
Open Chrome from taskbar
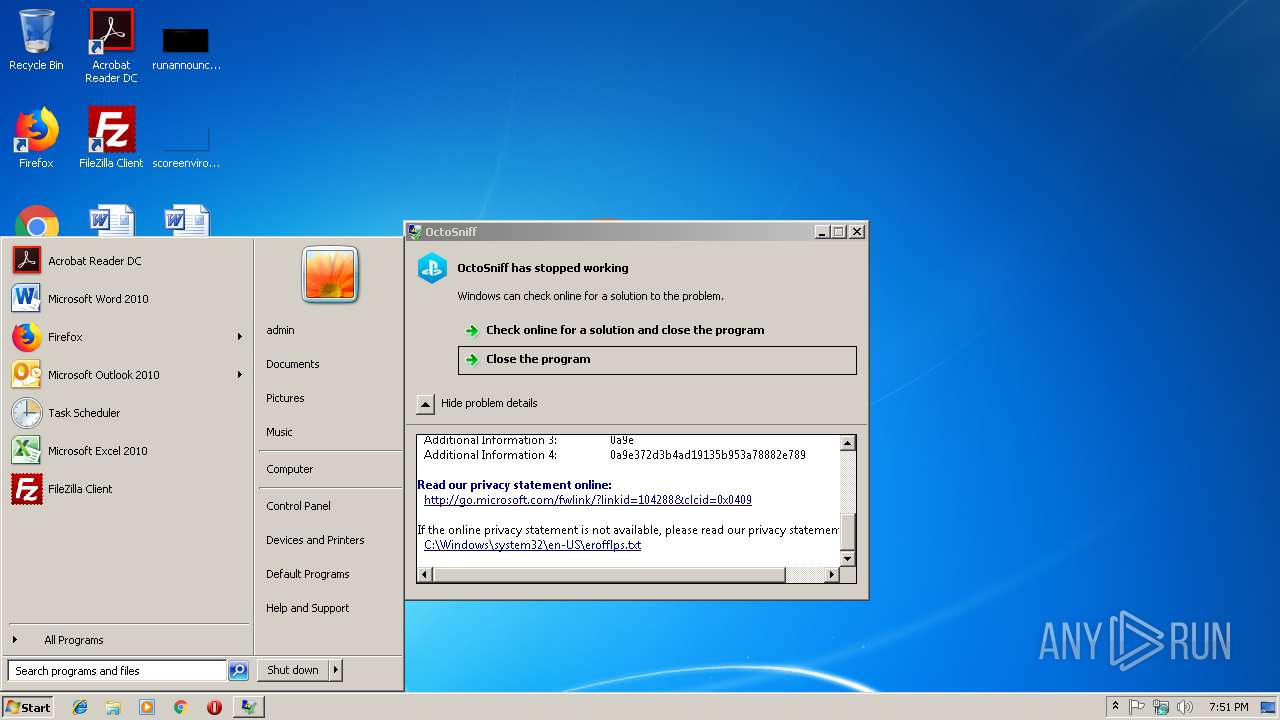[180, 707]
